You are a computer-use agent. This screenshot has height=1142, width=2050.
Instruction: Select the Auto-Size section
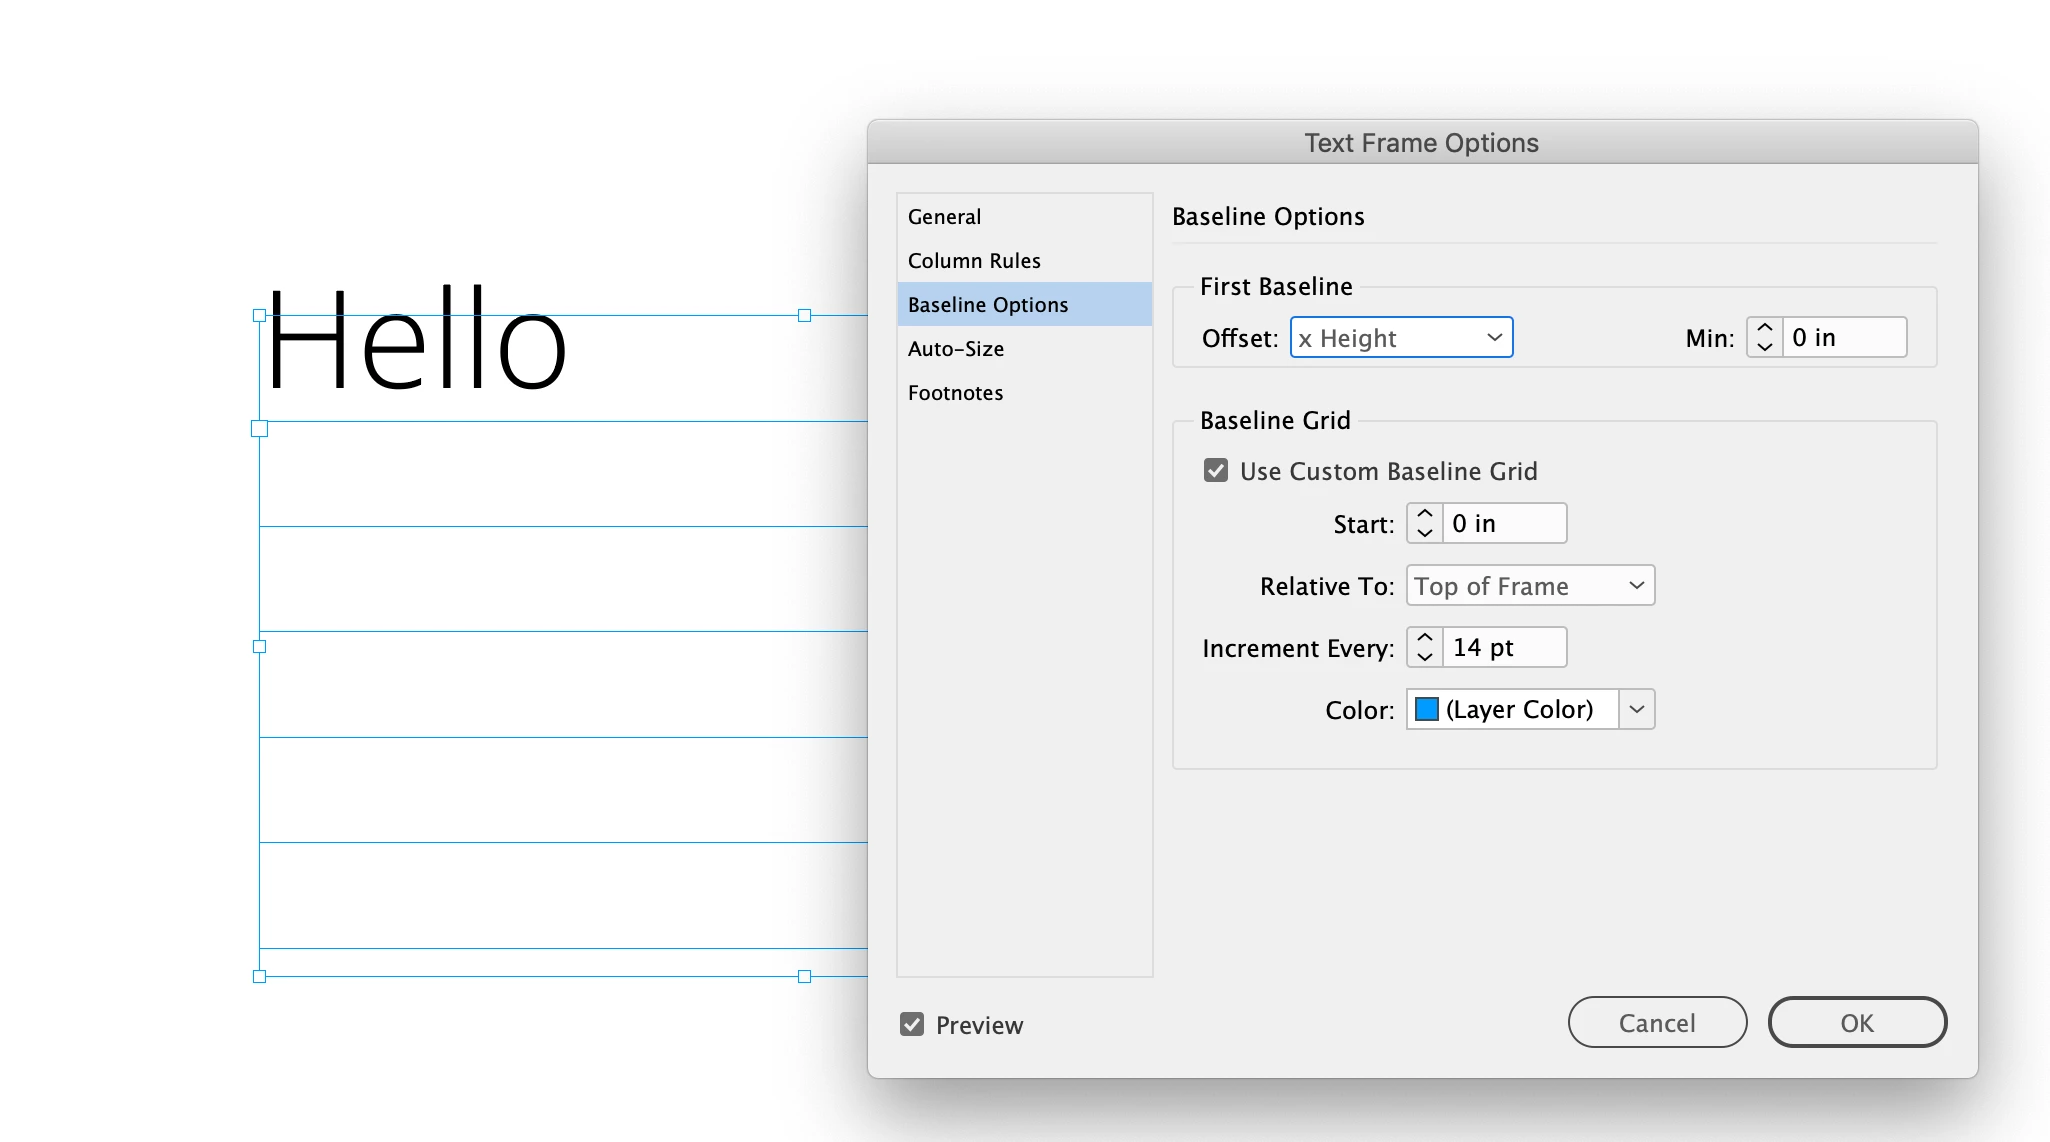pos(955,349)
